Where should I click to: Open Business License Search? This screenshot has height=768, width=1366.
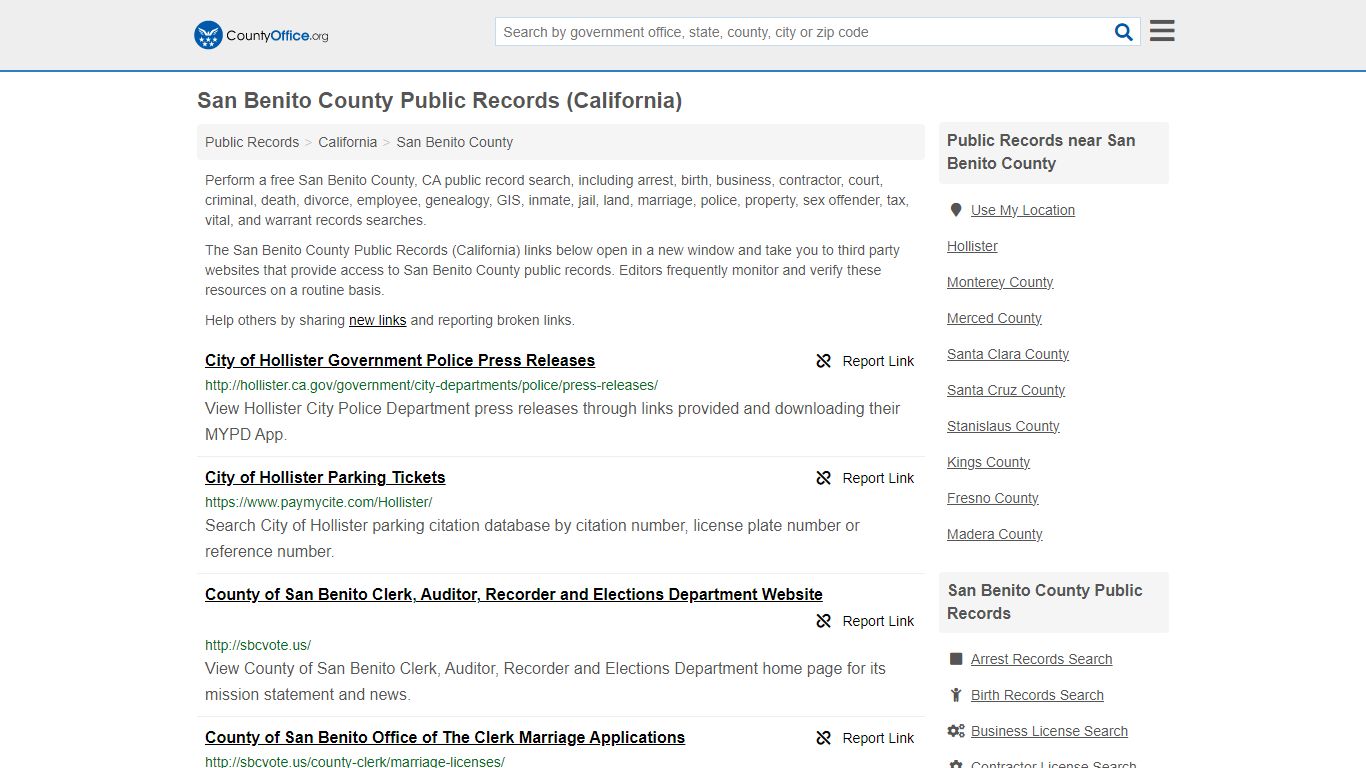point(1049,731)
